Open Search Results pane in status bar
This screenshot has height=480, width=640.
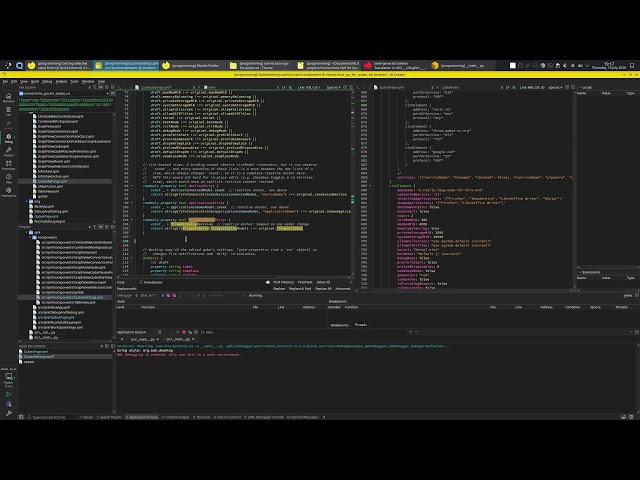tap(109, 417)
